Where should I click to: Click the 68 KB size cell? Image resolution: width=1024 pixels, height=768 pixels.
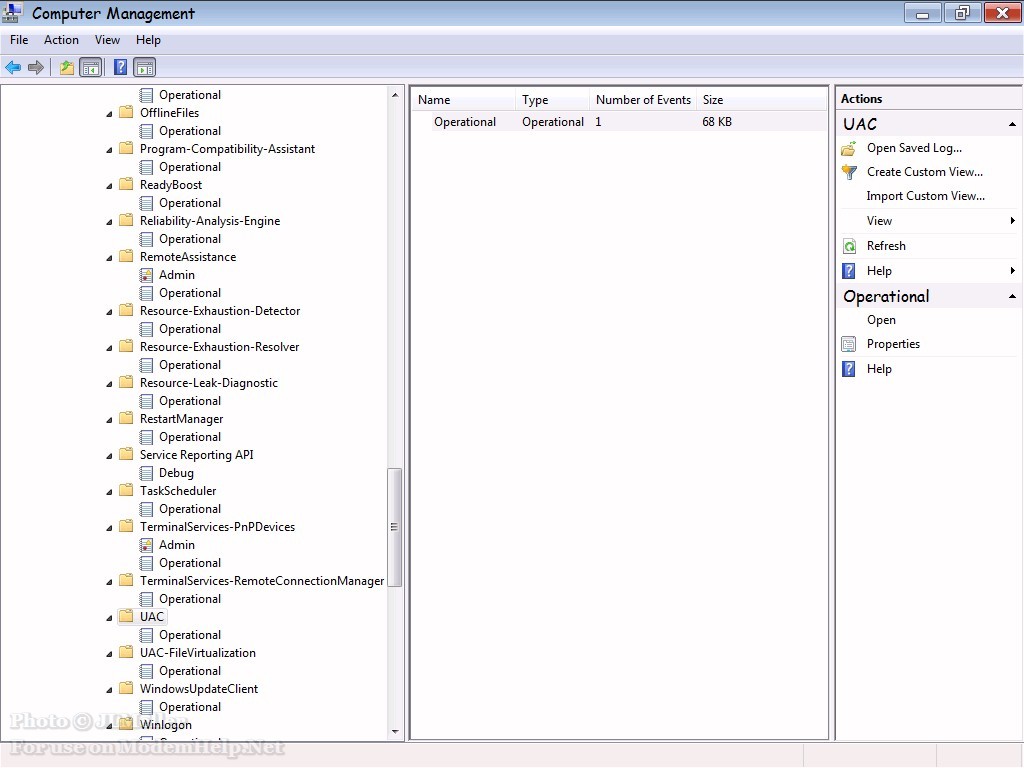(717, 122)
